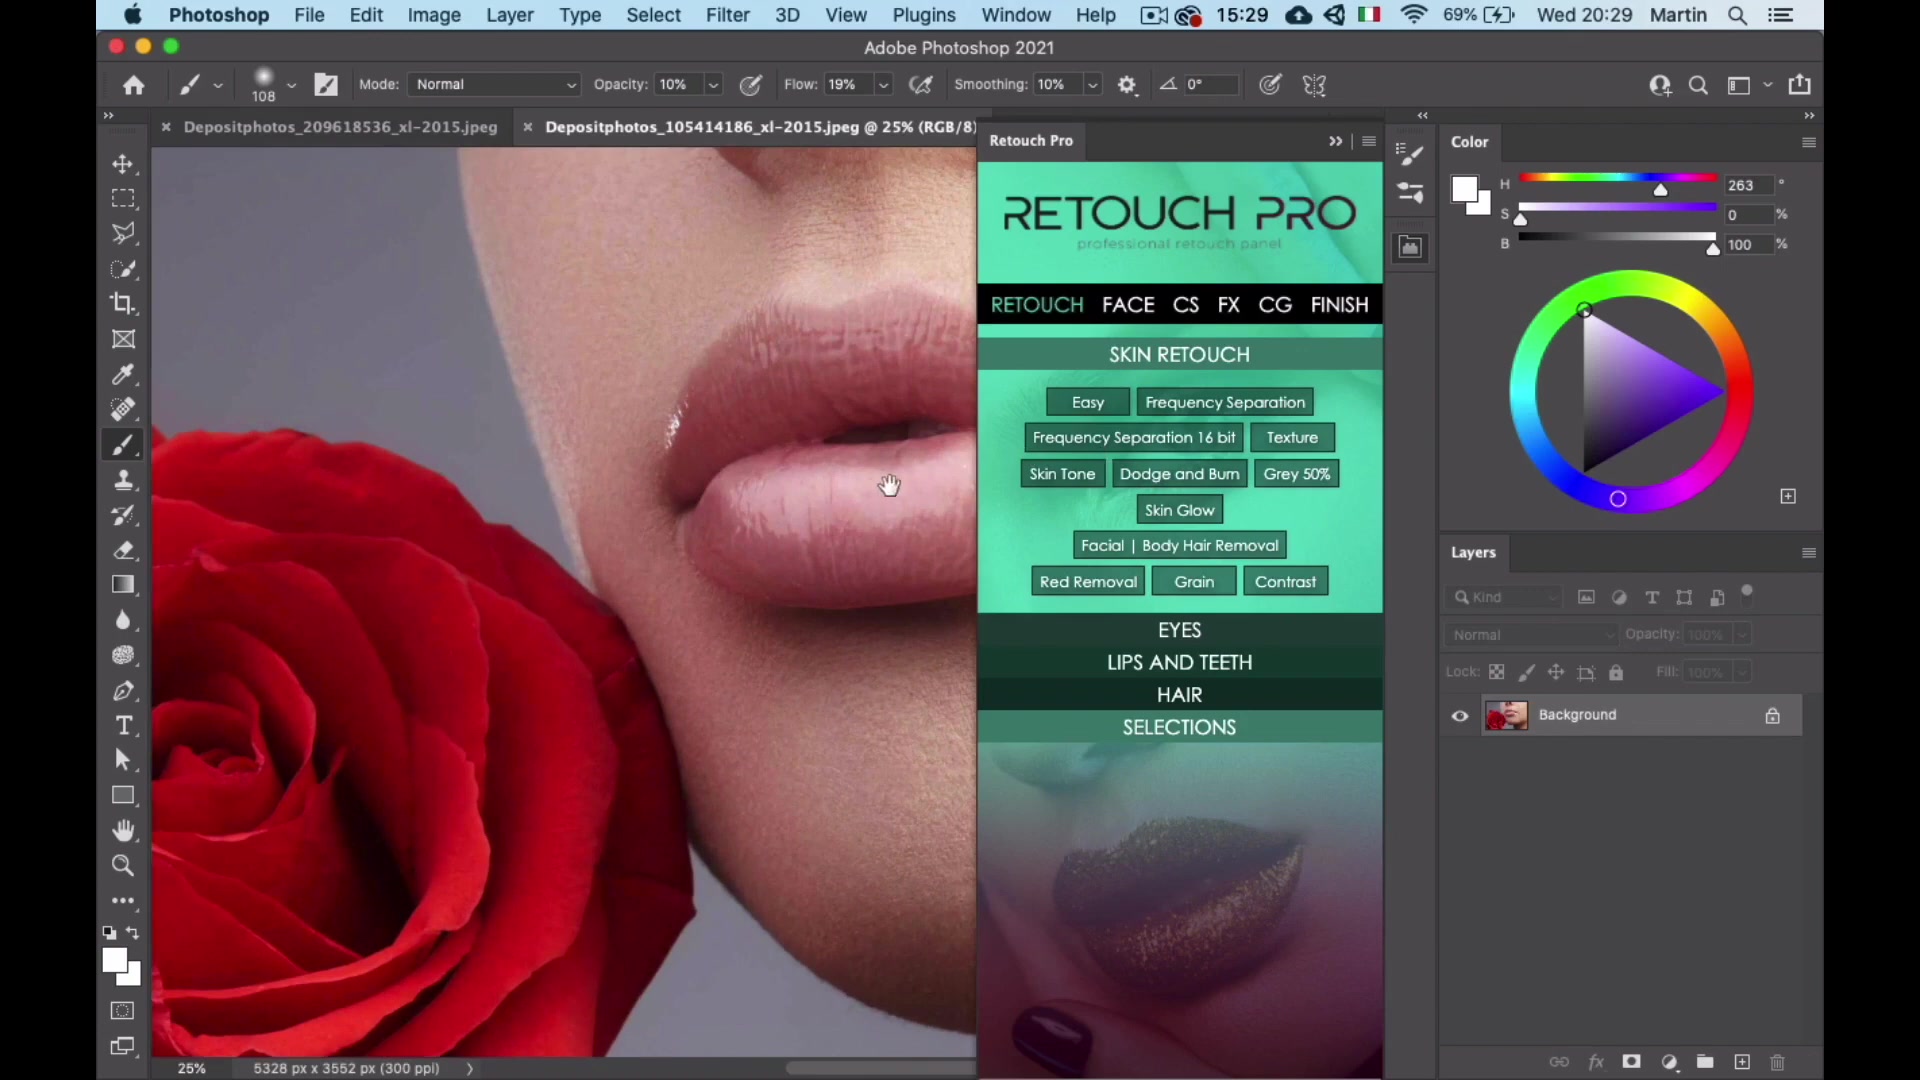Image resolution: width=1920 pixels, height=1080 pixels.
Task: Select the Horizontal Type tool
Action: pos(123,726)
